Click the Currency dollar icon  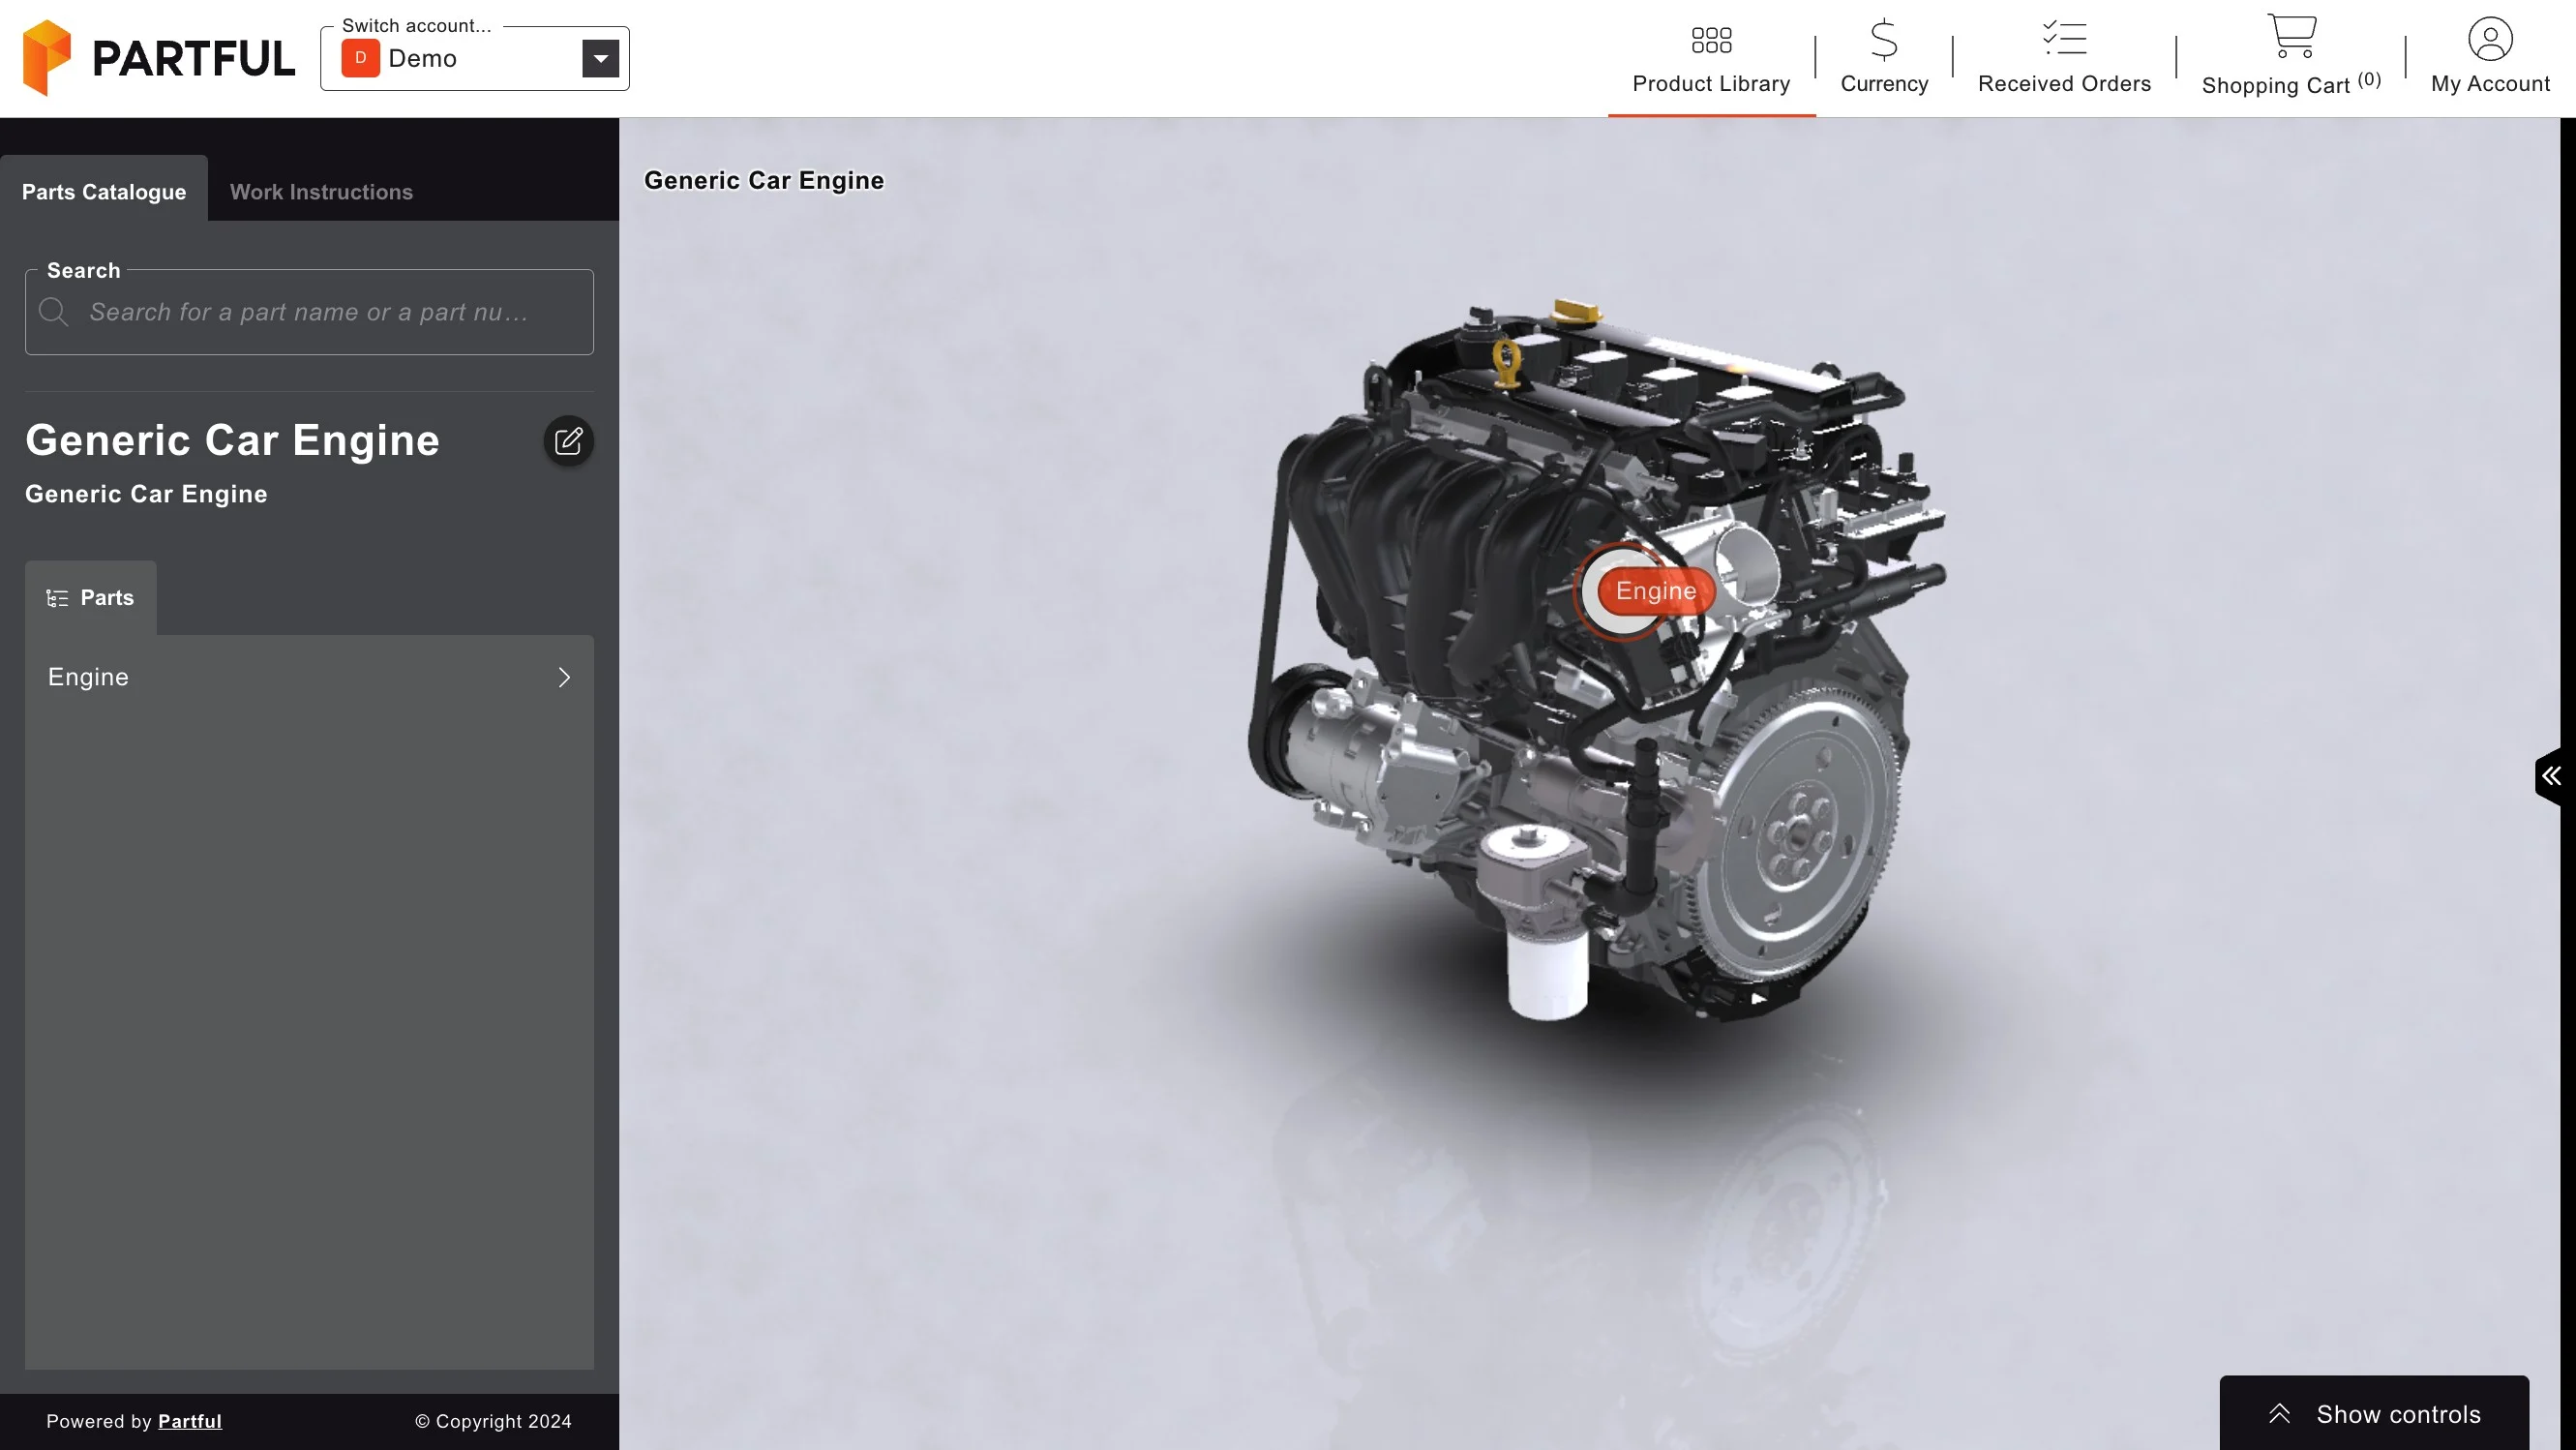point(1884,40)
